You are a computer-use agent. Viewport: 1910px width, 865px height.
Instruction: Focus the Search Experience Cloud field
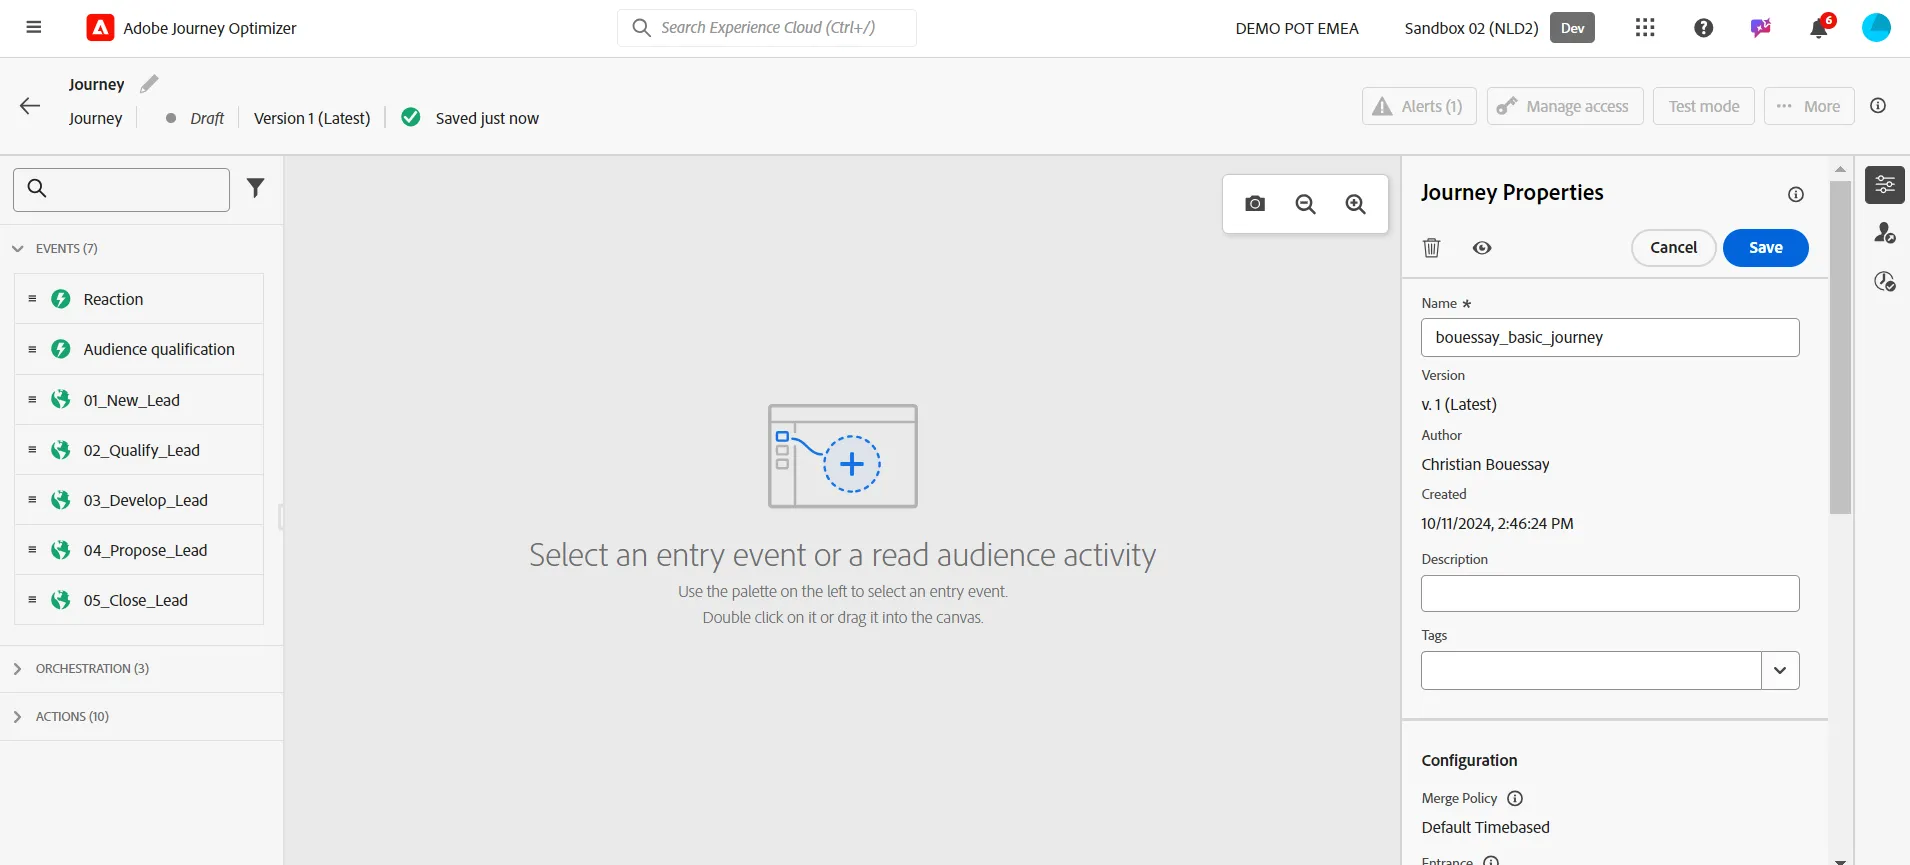click(x=767, y=28)
